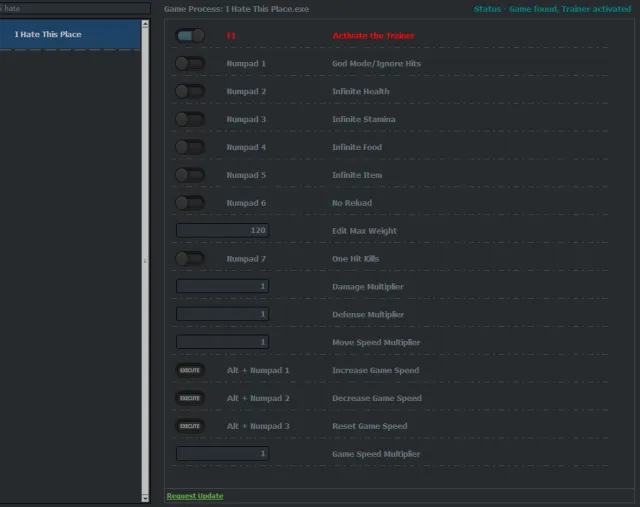Toggle the Infinite Item switch
The image size is (640, 507).
pos(190,176)
